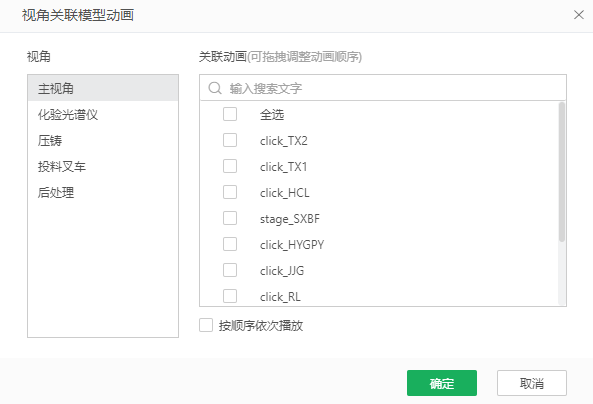Image resolution: width=593 pixels, height=404 pixels.
Task: Open the 后处理 view entry
Action: tap(103, 193)
